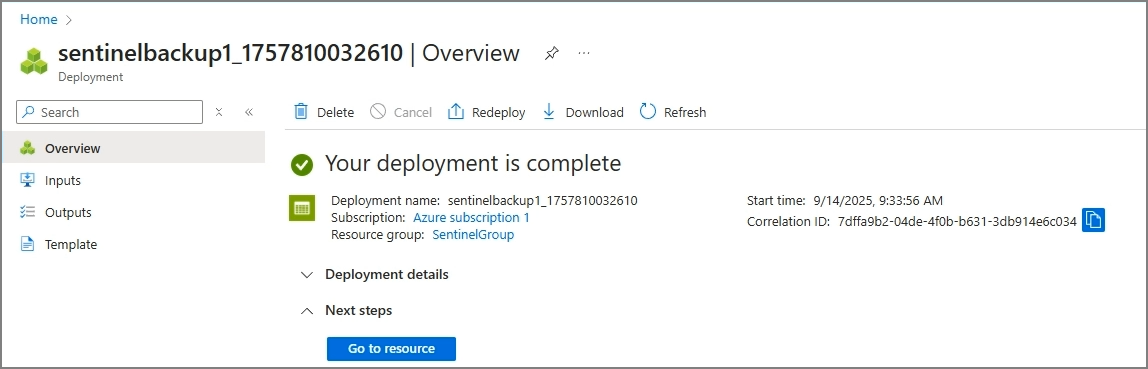Click the Outputs checklist icon
1148x369 pixels.
pos(28,212)
